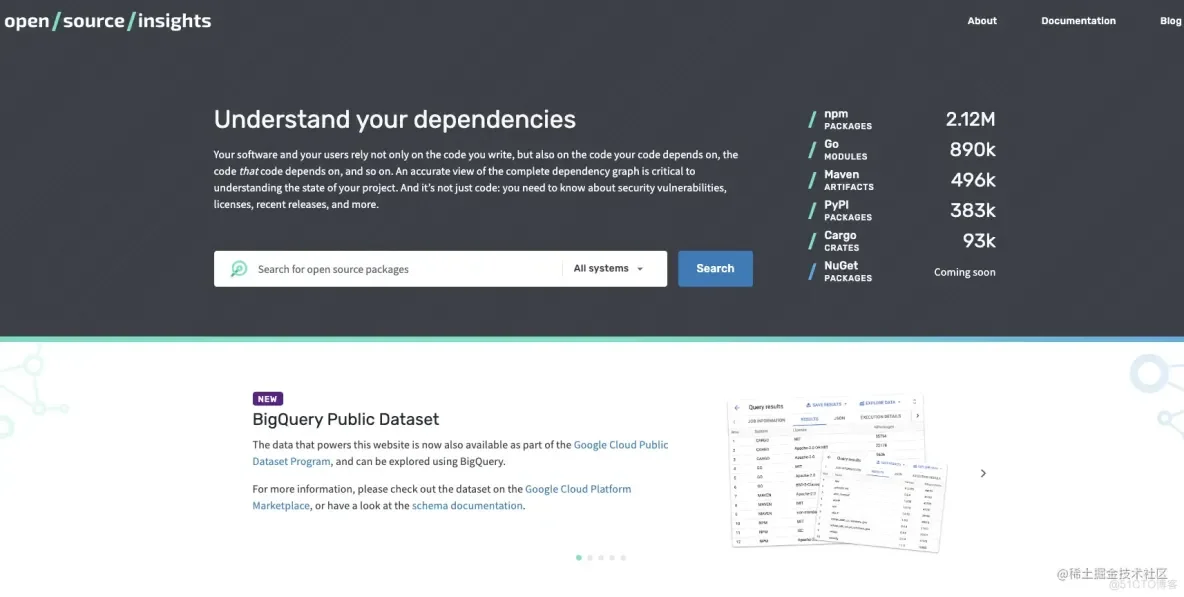Open the About page
1184x597 pixels.
(982, 21)
